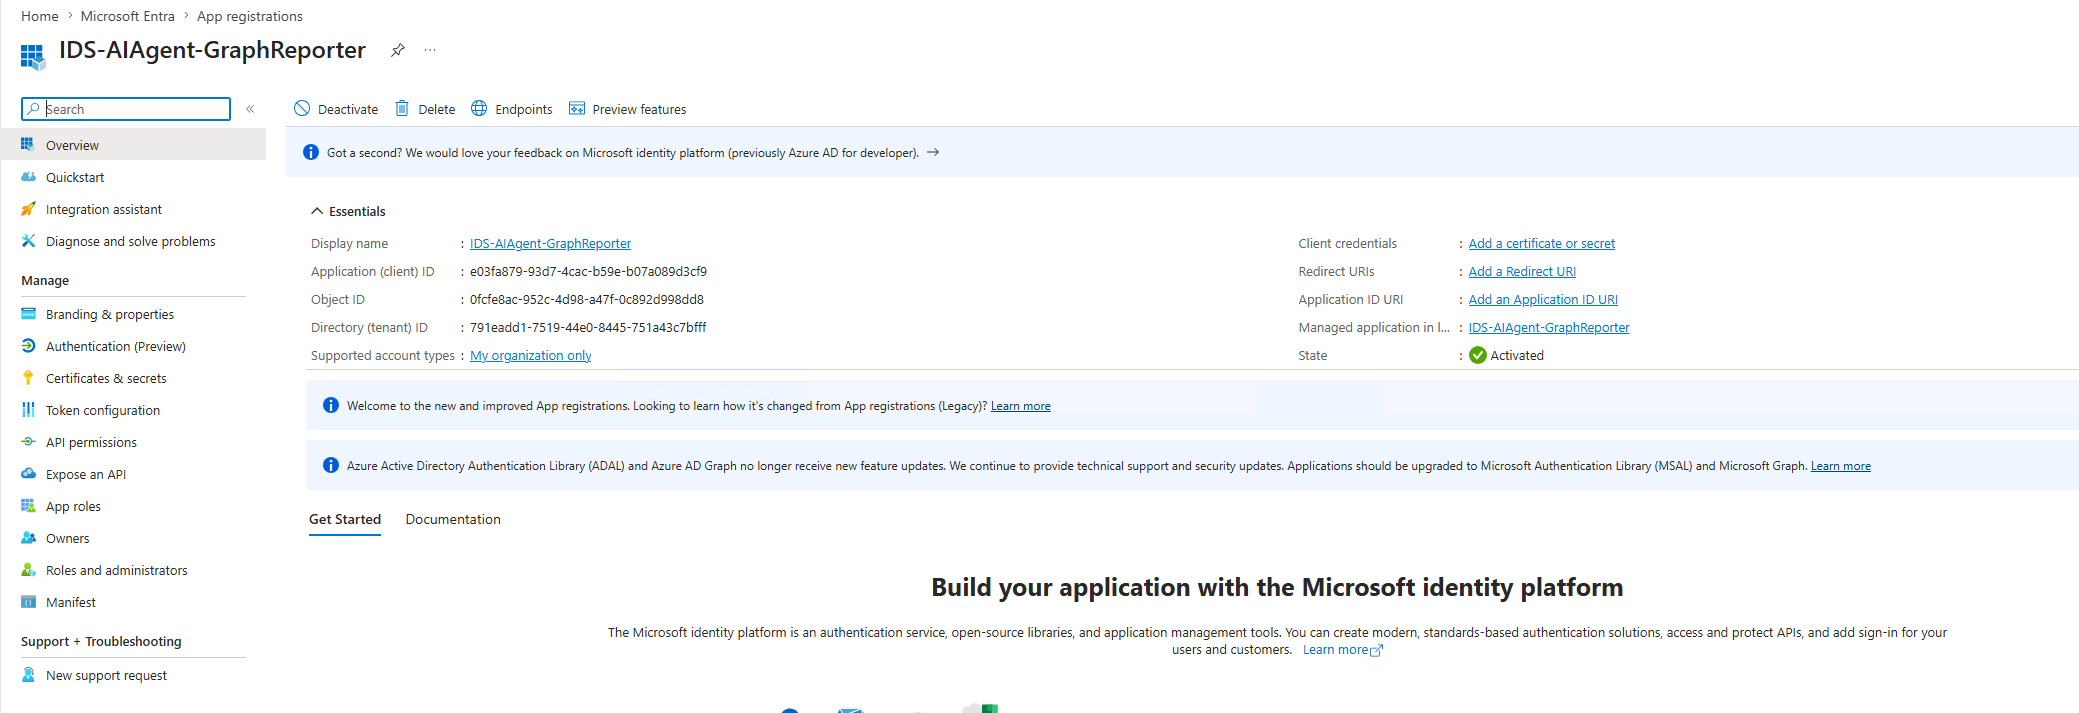Open the more options ellipsis beside title
This screenshot has width=2079, height=713.
click(430, 50)
